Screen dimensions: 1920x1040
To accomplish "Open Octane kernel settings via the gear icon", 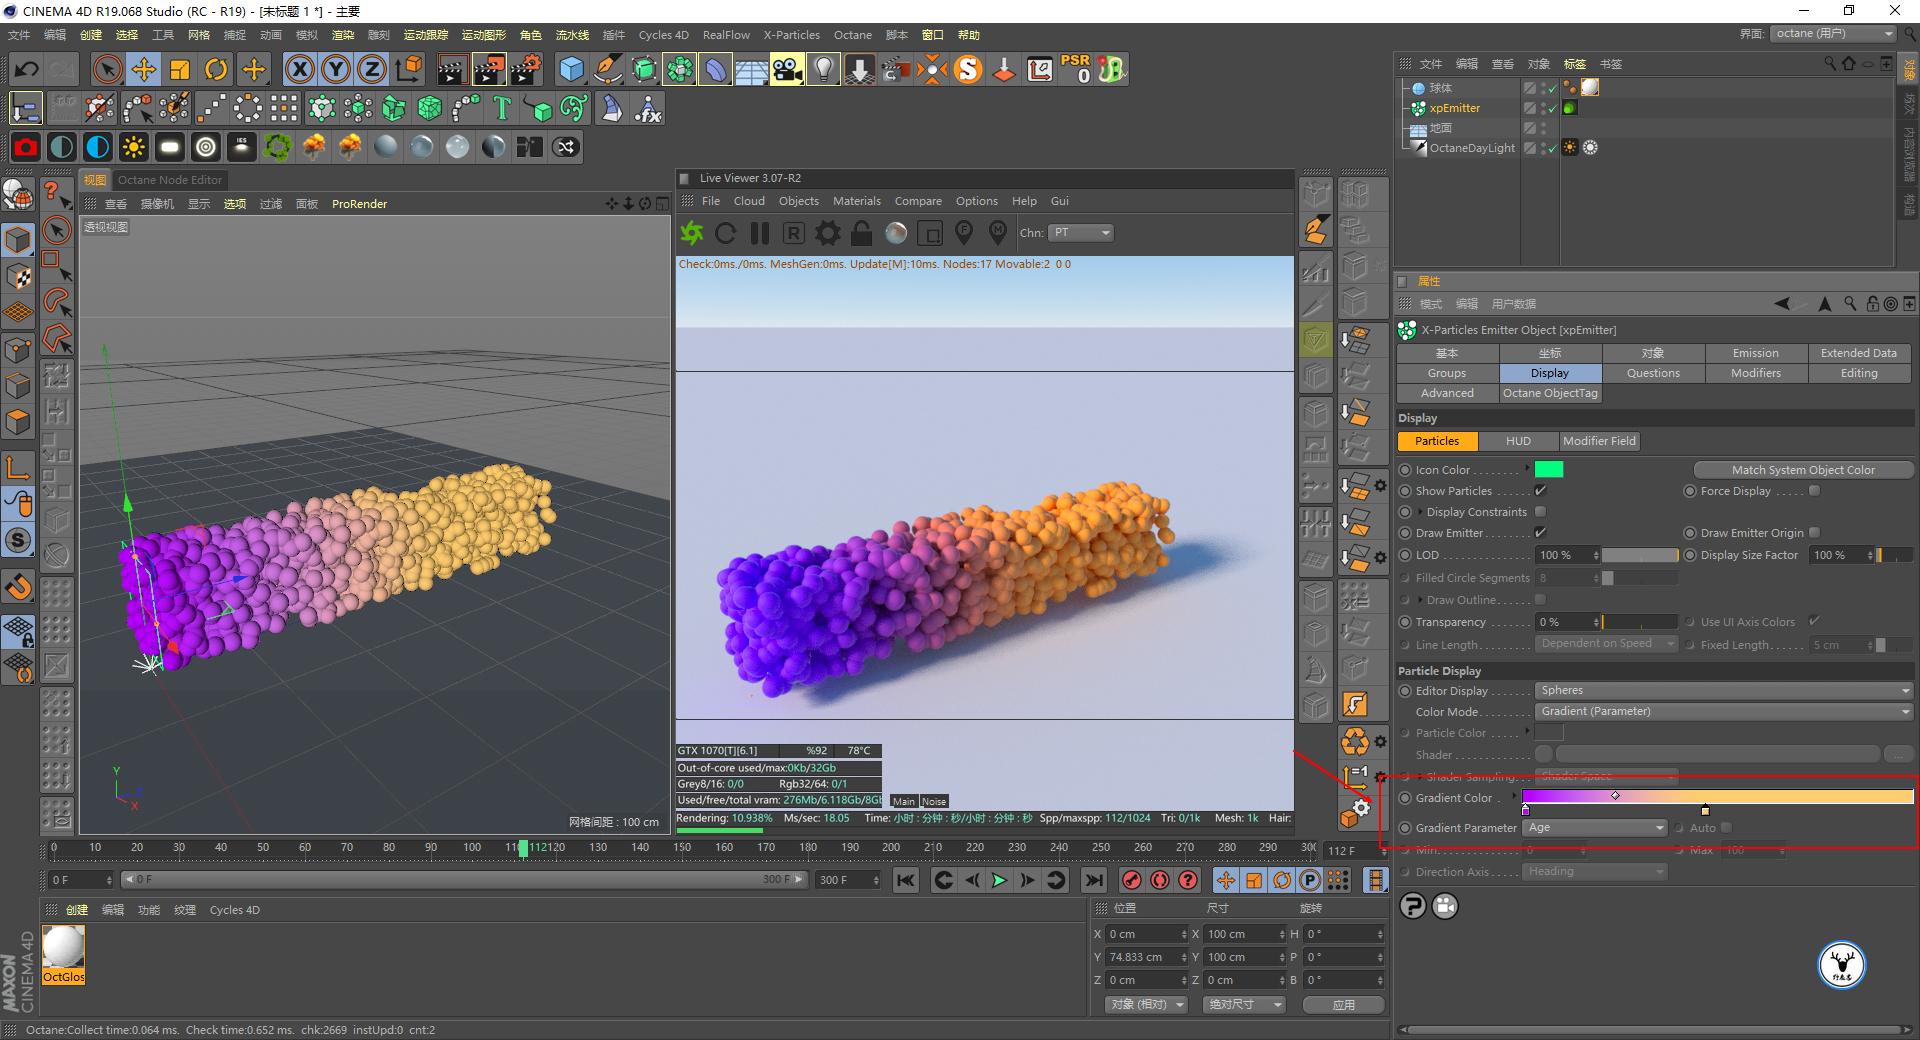I will (827, 233).
